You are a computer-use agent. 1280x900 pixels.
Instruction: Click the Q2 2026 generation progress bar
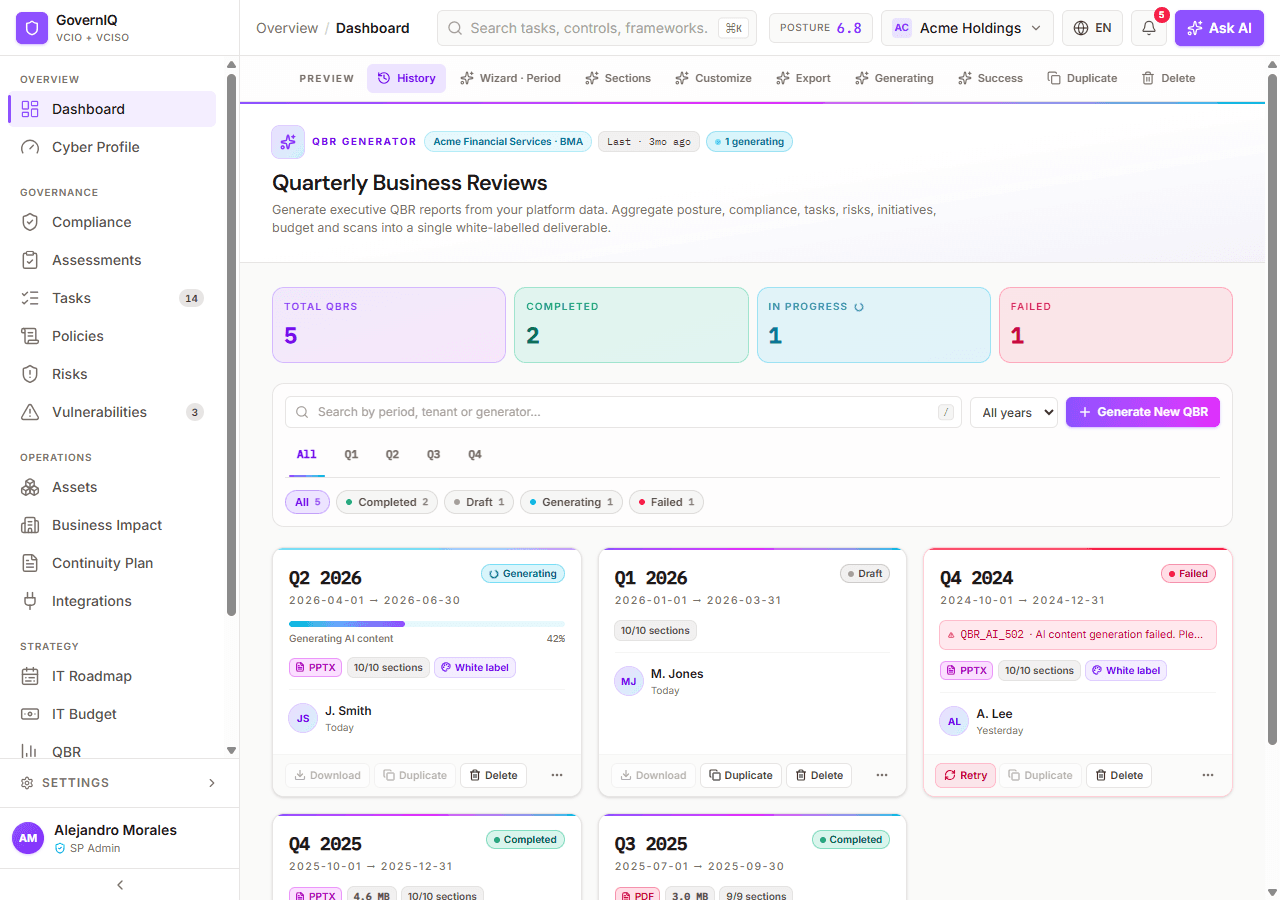tap(427, 624)
